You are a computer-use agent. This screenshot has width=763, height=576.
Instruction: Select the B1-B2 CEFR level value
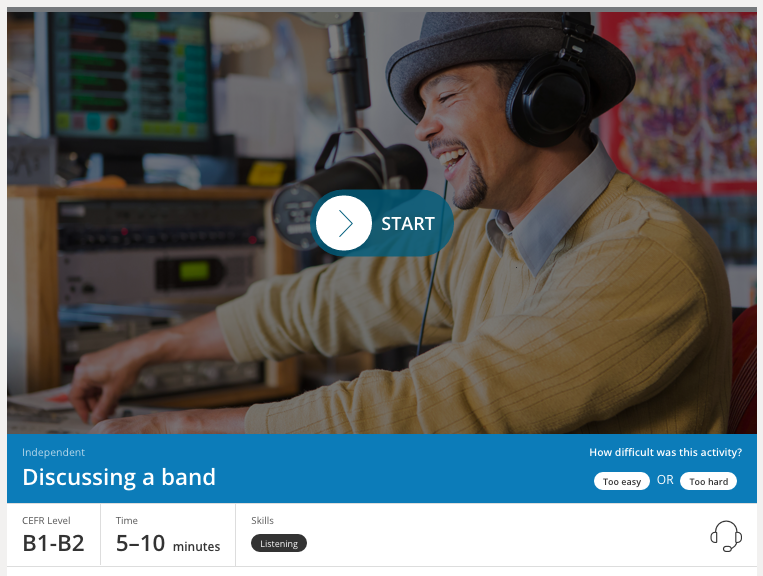click(54, 543)
